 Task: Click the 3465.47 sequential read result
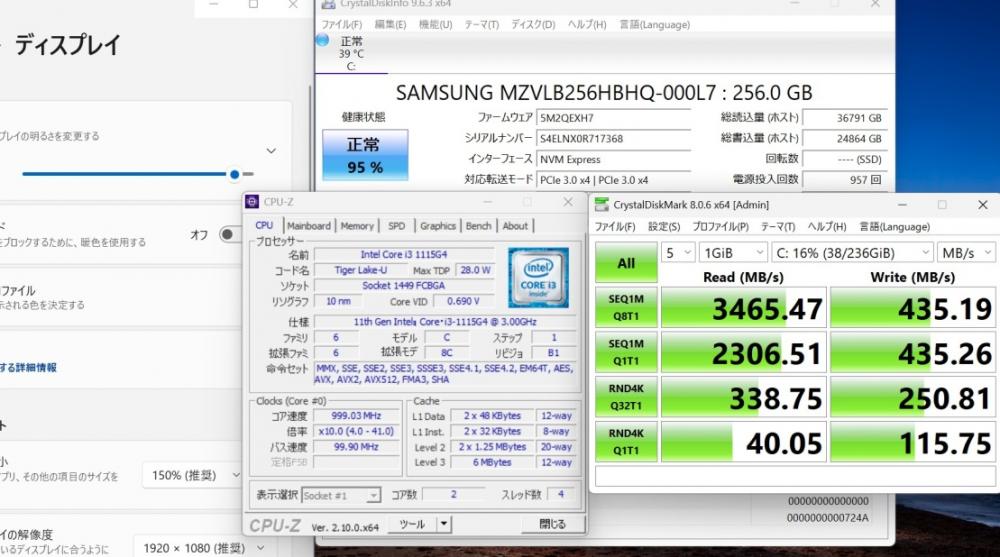[744, 309]
